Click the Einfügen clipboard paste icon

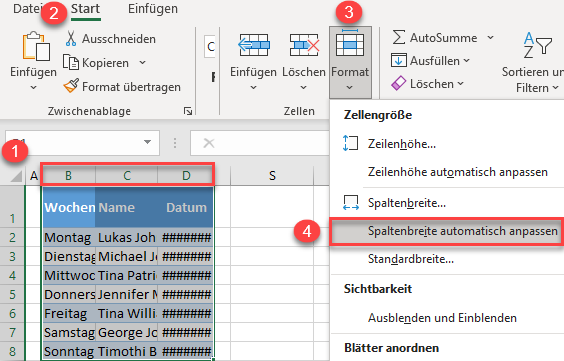(x=36, y=46)
